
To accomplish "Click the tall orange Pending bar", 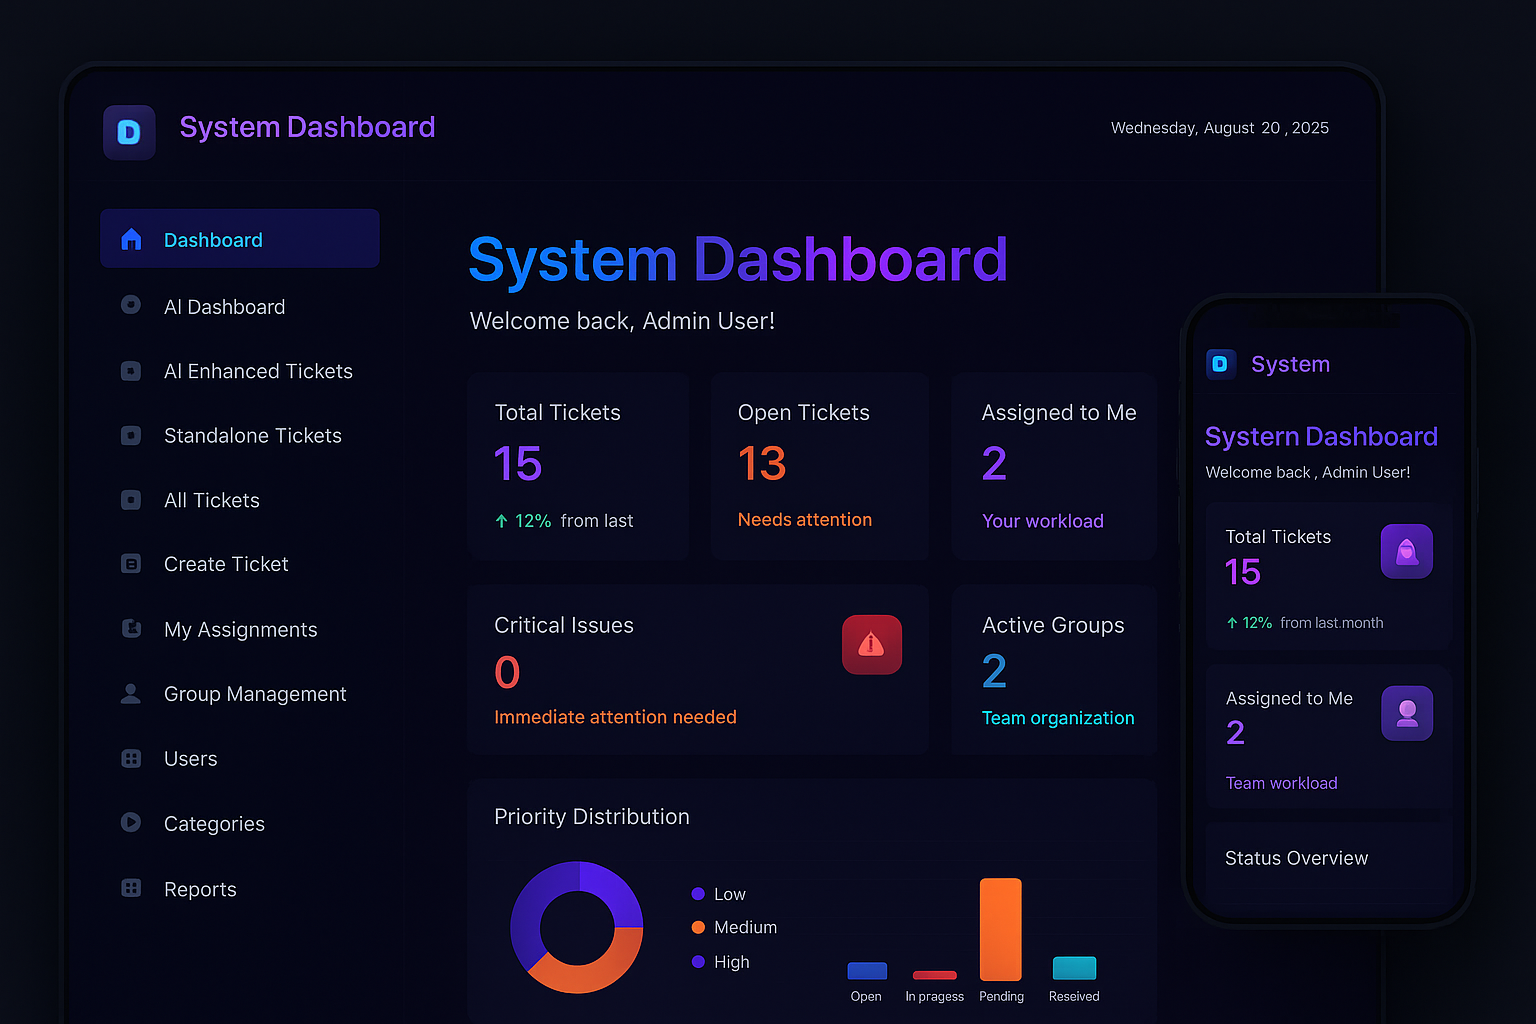I will coord(1000,929).
